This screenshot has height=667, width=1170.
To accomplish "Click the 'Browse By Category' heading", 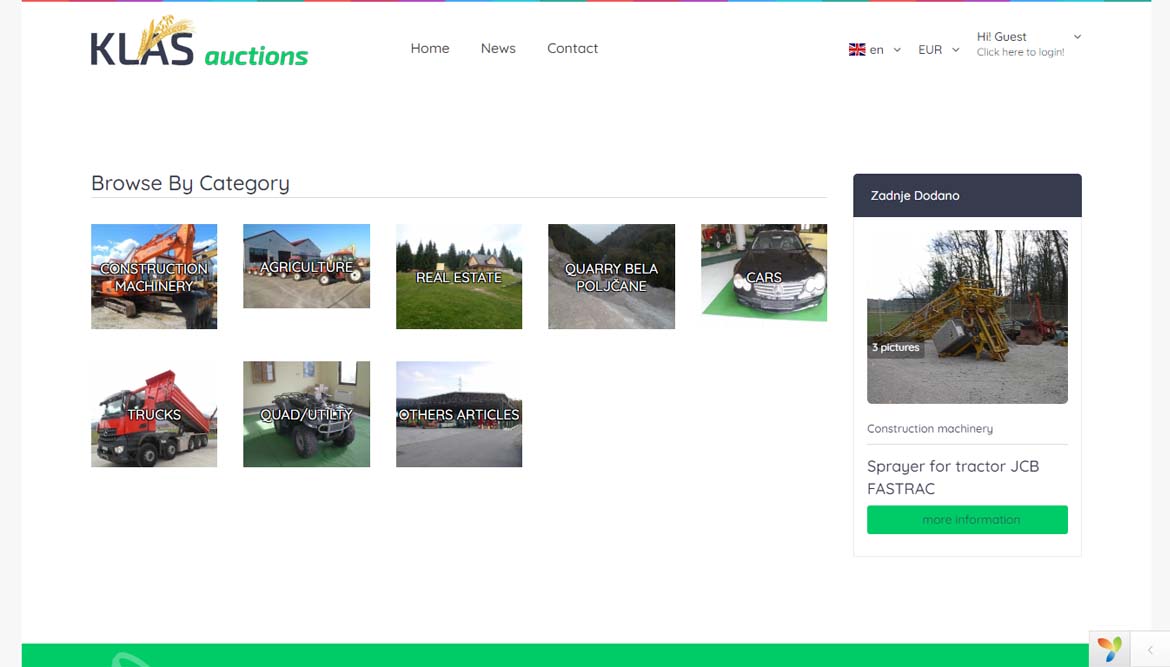I will pos(190,183).
